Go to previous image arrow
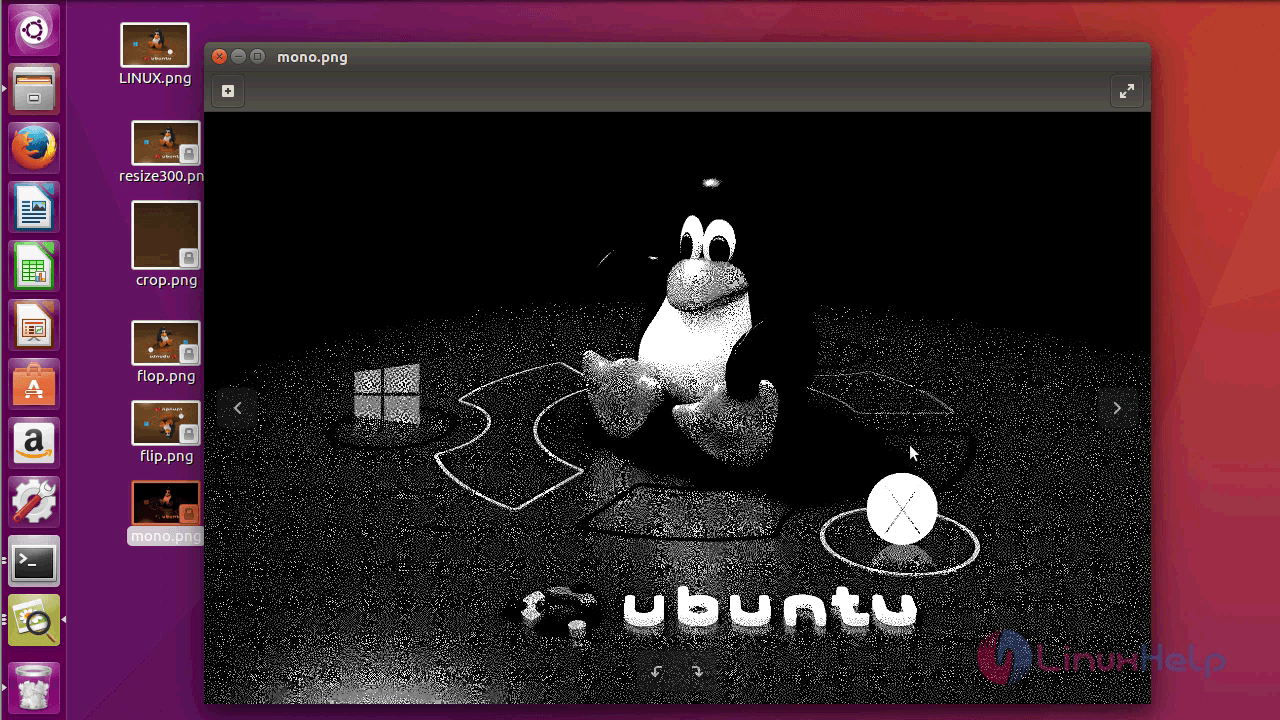Screen dimensions: 1280x720 click(x=238, y=408)
